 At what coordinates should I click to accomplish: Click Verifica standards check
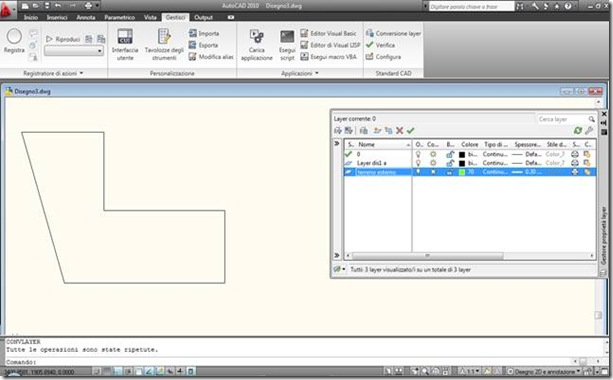coord(380,45)
